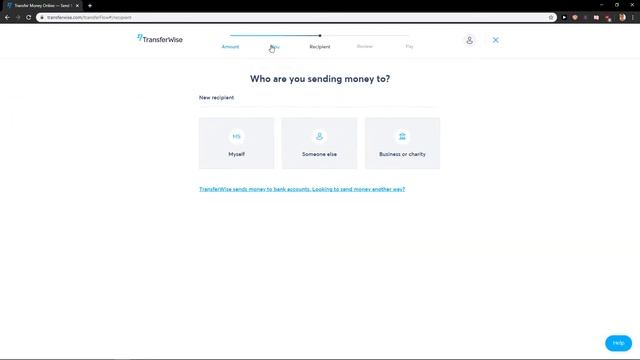Image resolution: width=640 pixels, height=360 pixels.
Task: Minimize the browser window
Action: pos(601,5)
